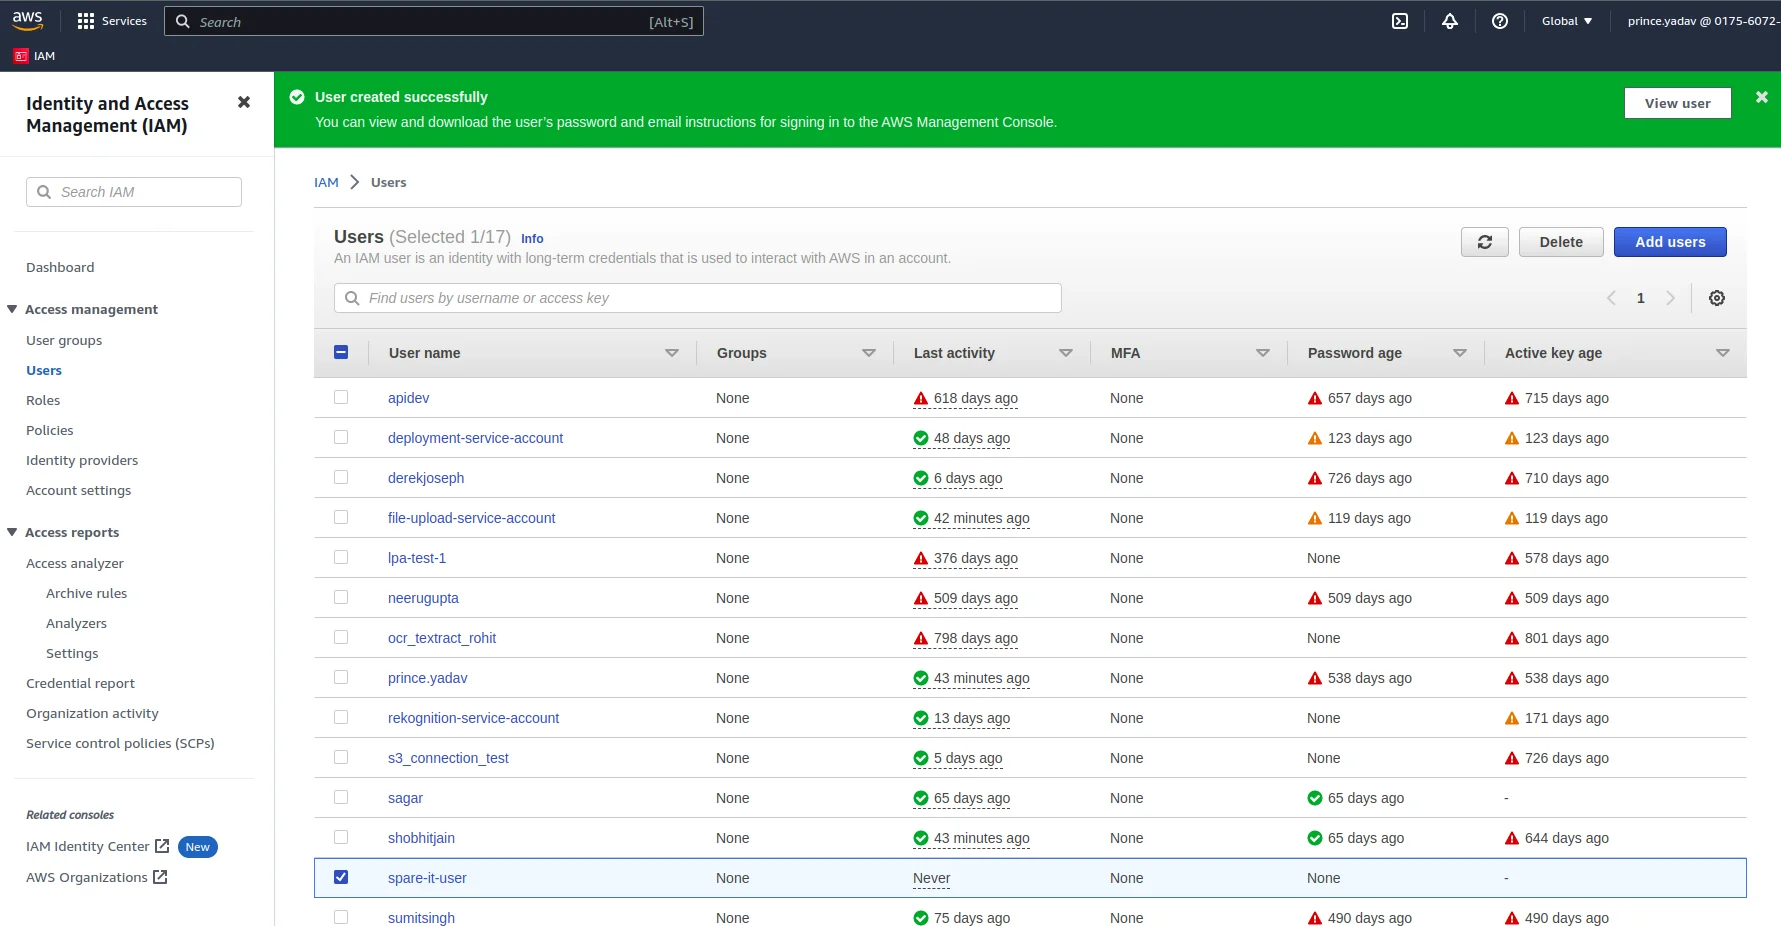Image resolution: width=1781 pixels, height=926 pixels.
Task: Open the Services grid menu
Action: pyautogui.click(x=112, y=21)
